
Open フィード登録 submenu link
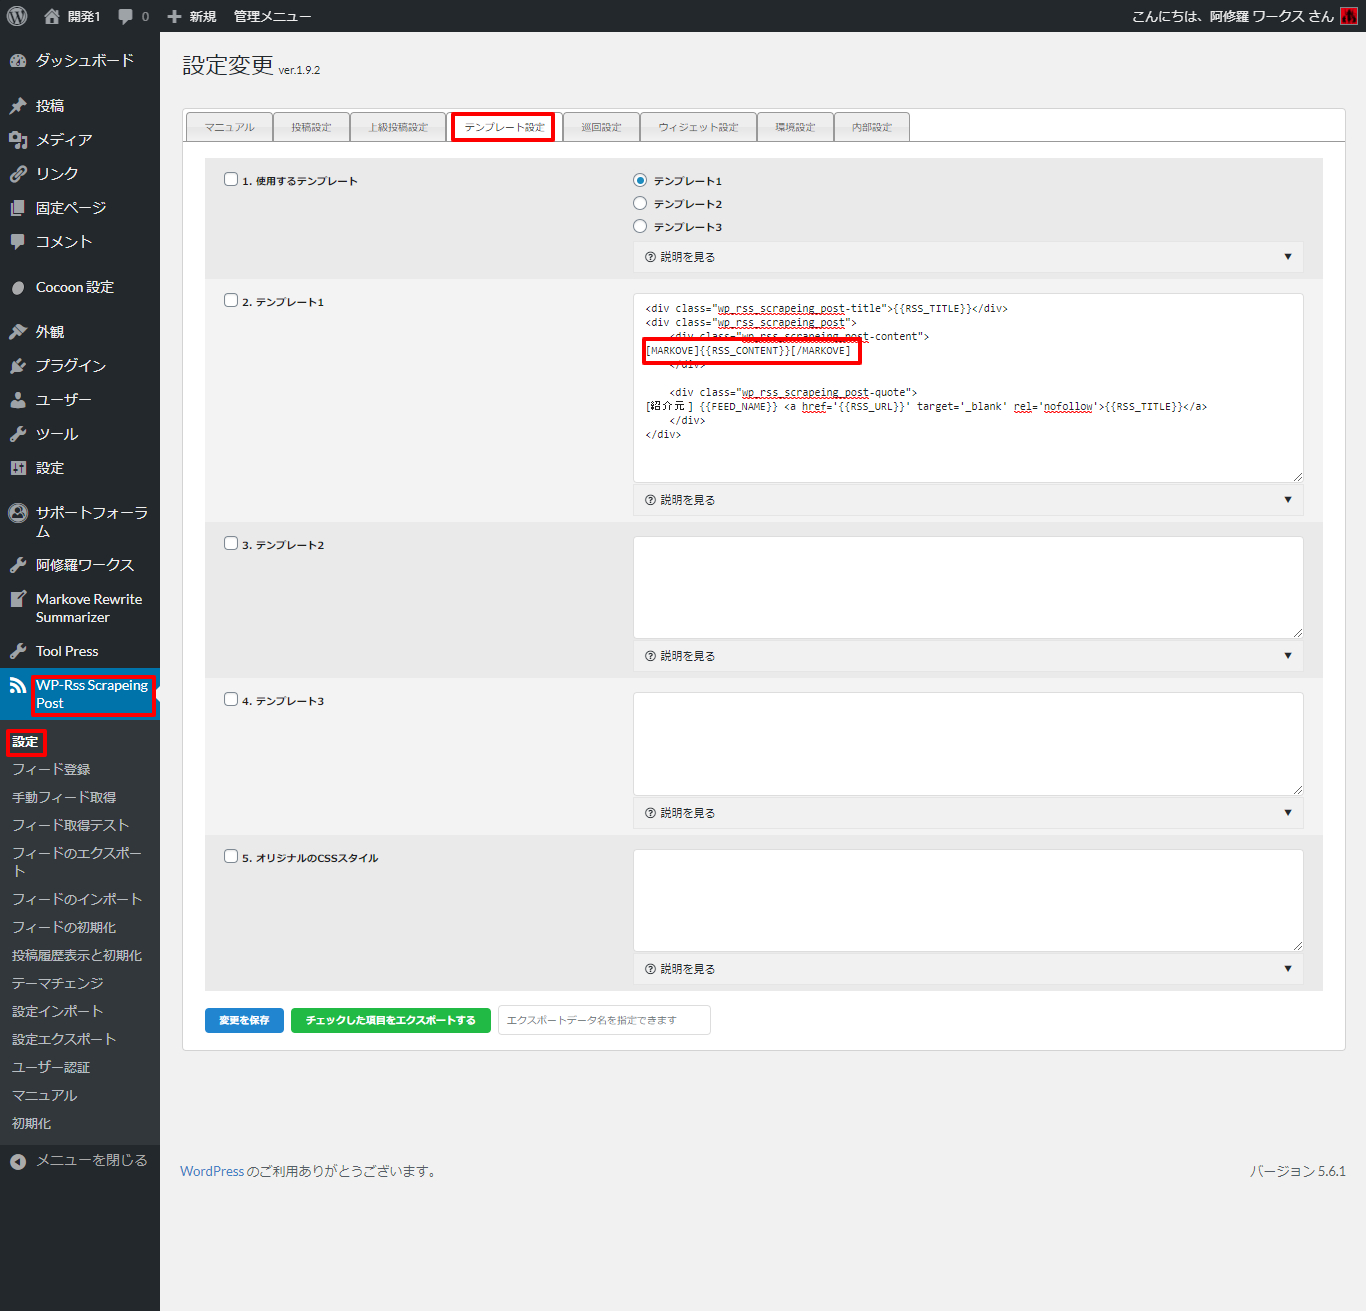(51, 769)
